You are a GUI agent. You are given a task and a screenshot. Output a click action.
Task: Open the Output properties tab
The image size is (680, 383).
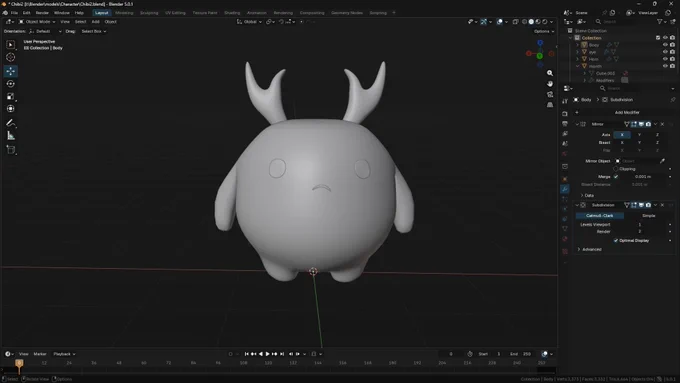565,124
